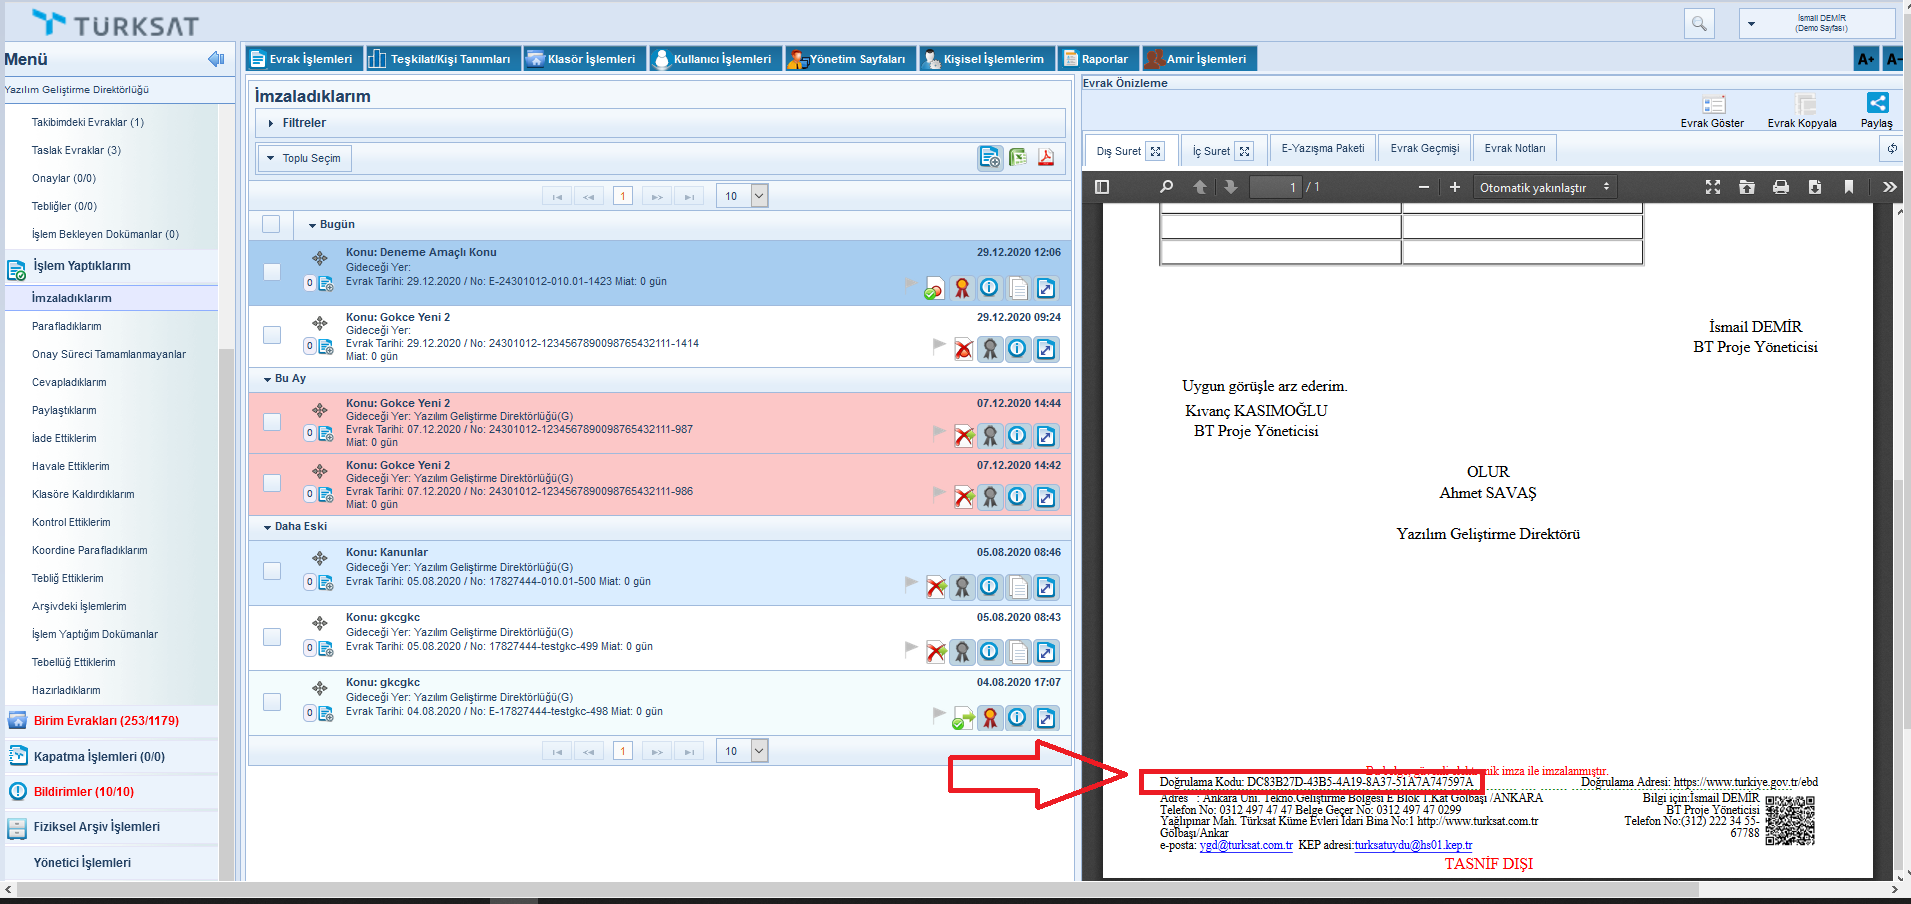Print the previewed document
Viewport: 1911px width, 904px height.
[1781, 187]
